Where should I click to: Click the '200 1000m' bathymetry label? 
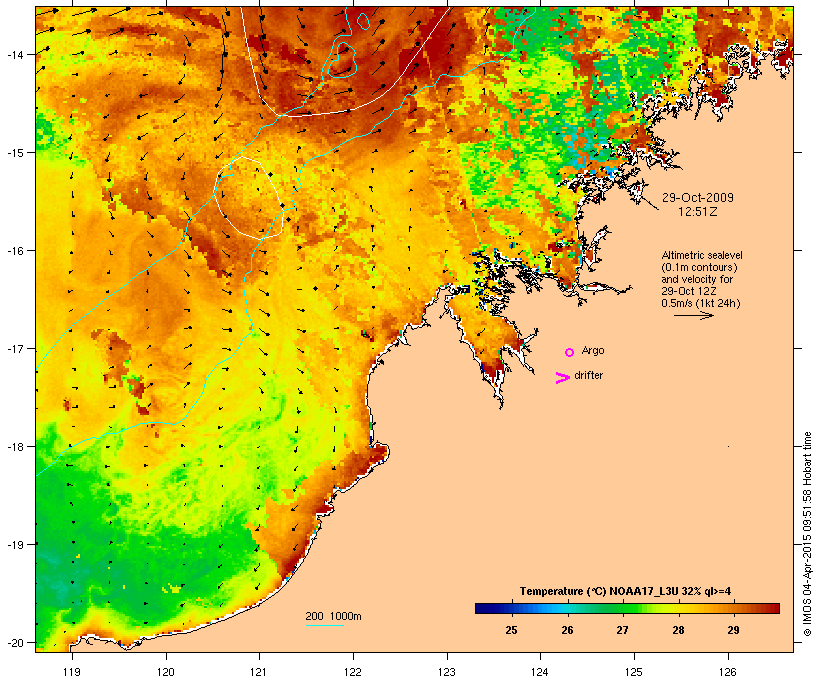(333, 616)
